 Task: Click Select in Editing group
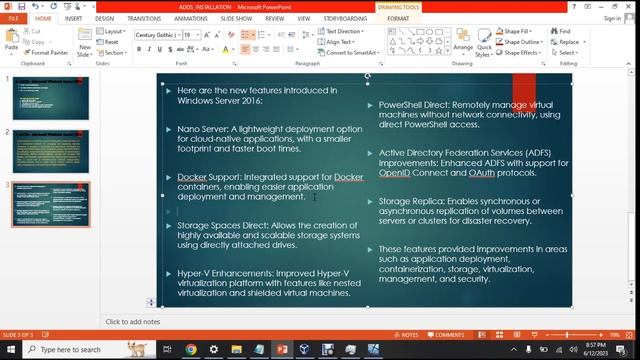coord(564,53)
